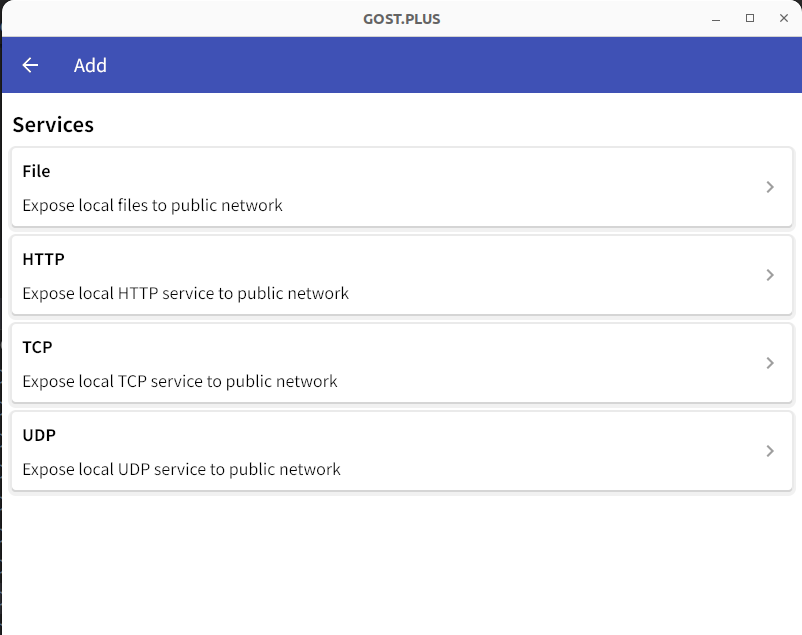The width and height of the screenshot is (802, 635).
Task: Select the File service title
Action: point(36,171)
